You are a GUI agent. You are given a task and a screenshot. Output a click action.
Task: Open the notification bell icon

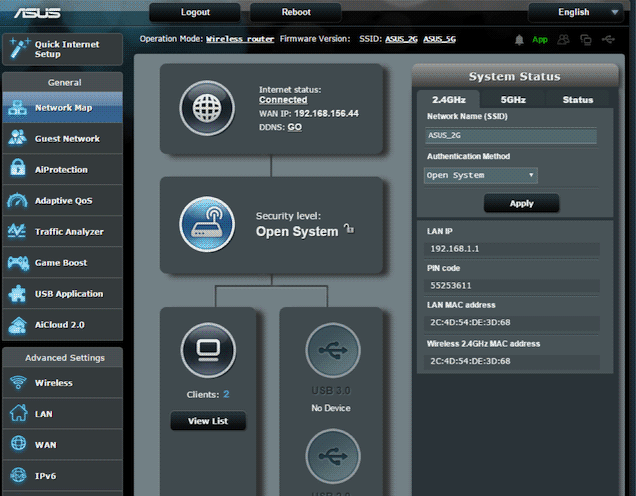point(519,40)
